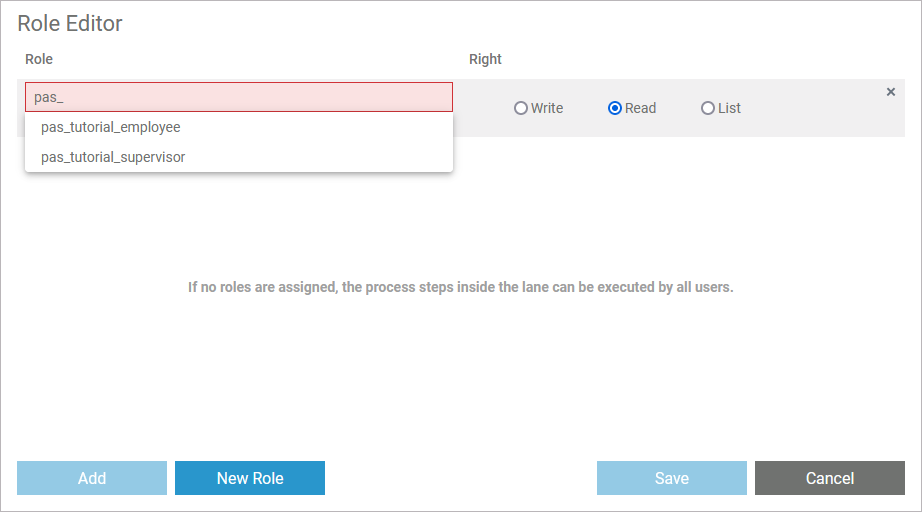Click the Role Editor dialog title

(x=70, y=23)
